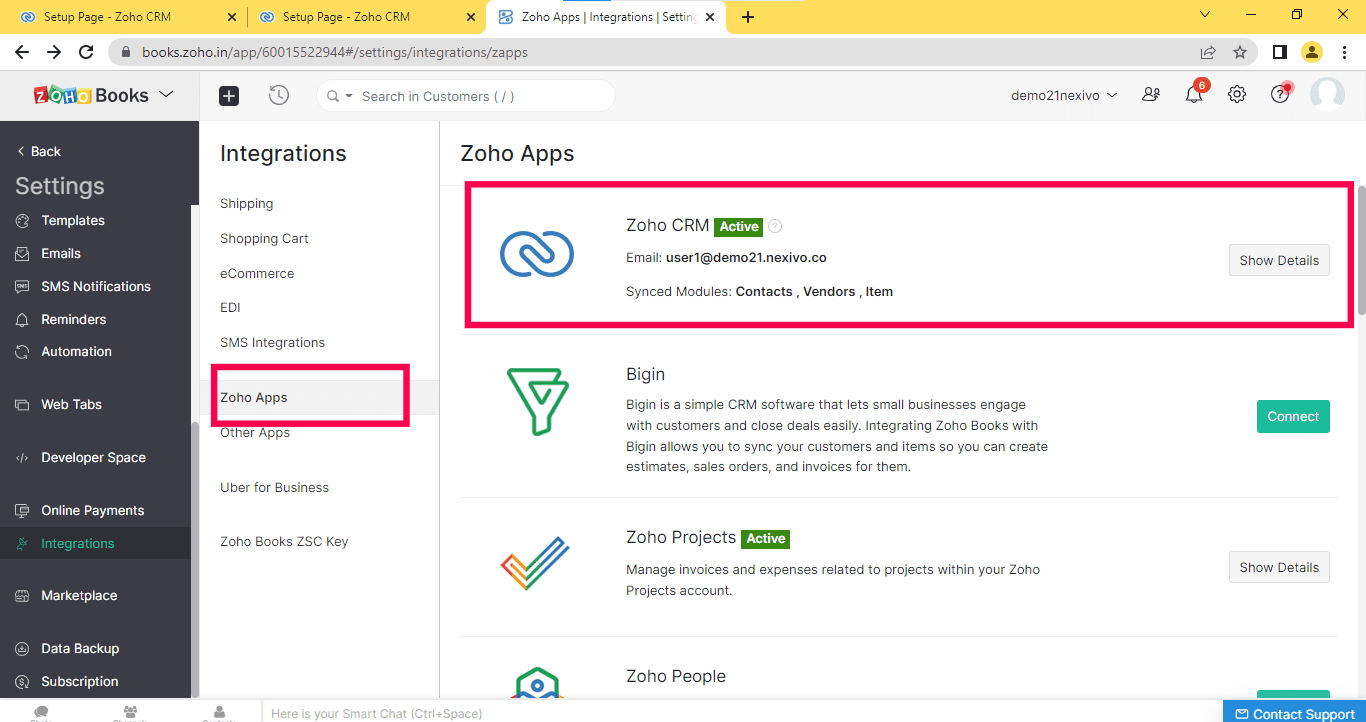Open eCommerce integrations

point(257,273)
